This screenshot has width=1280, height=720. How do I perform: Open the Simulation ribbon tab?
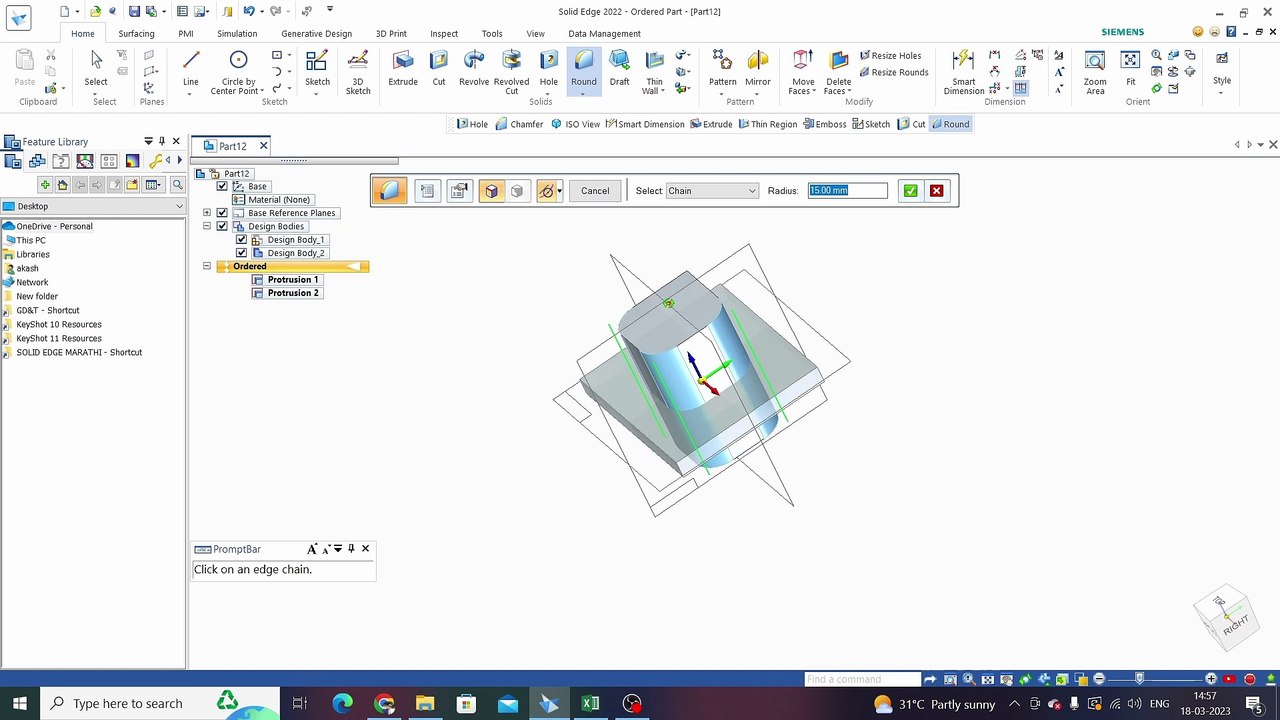237,34
